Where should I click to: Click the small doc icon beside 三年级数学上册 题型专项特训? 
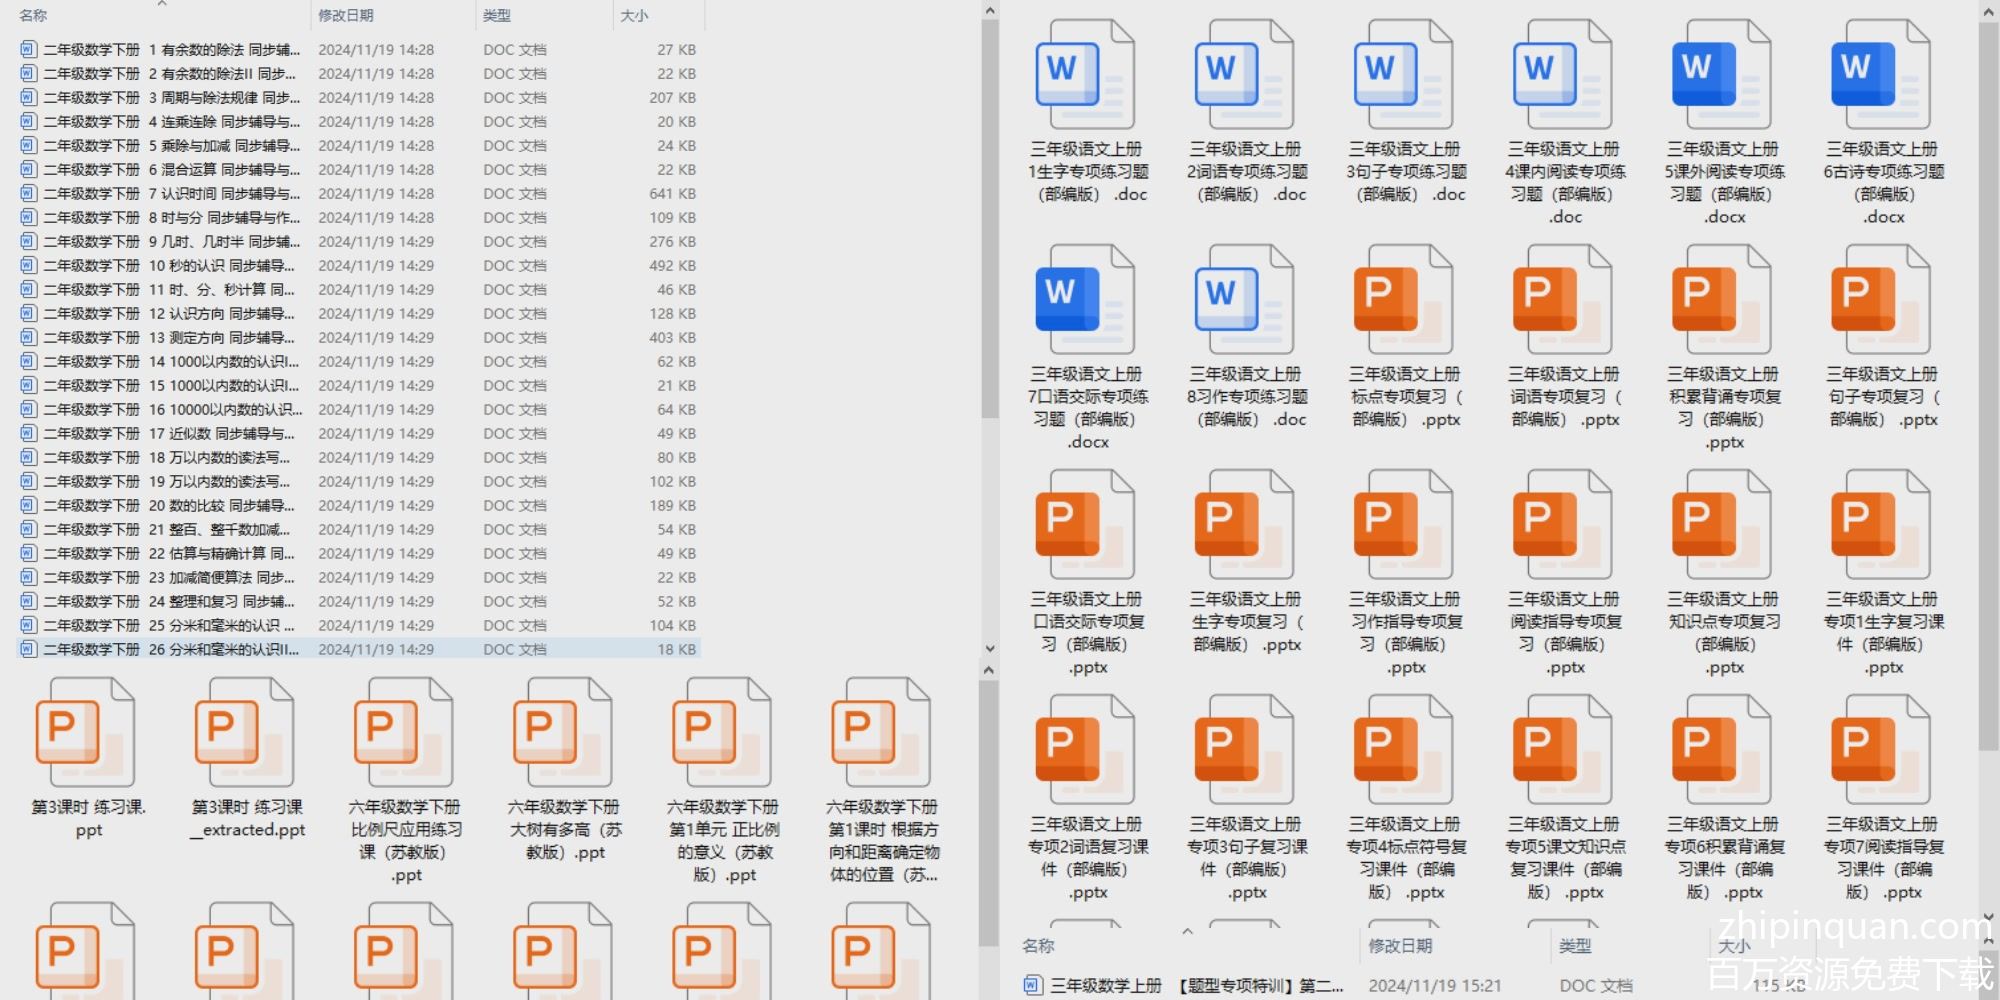click(x=1032, y=986)
